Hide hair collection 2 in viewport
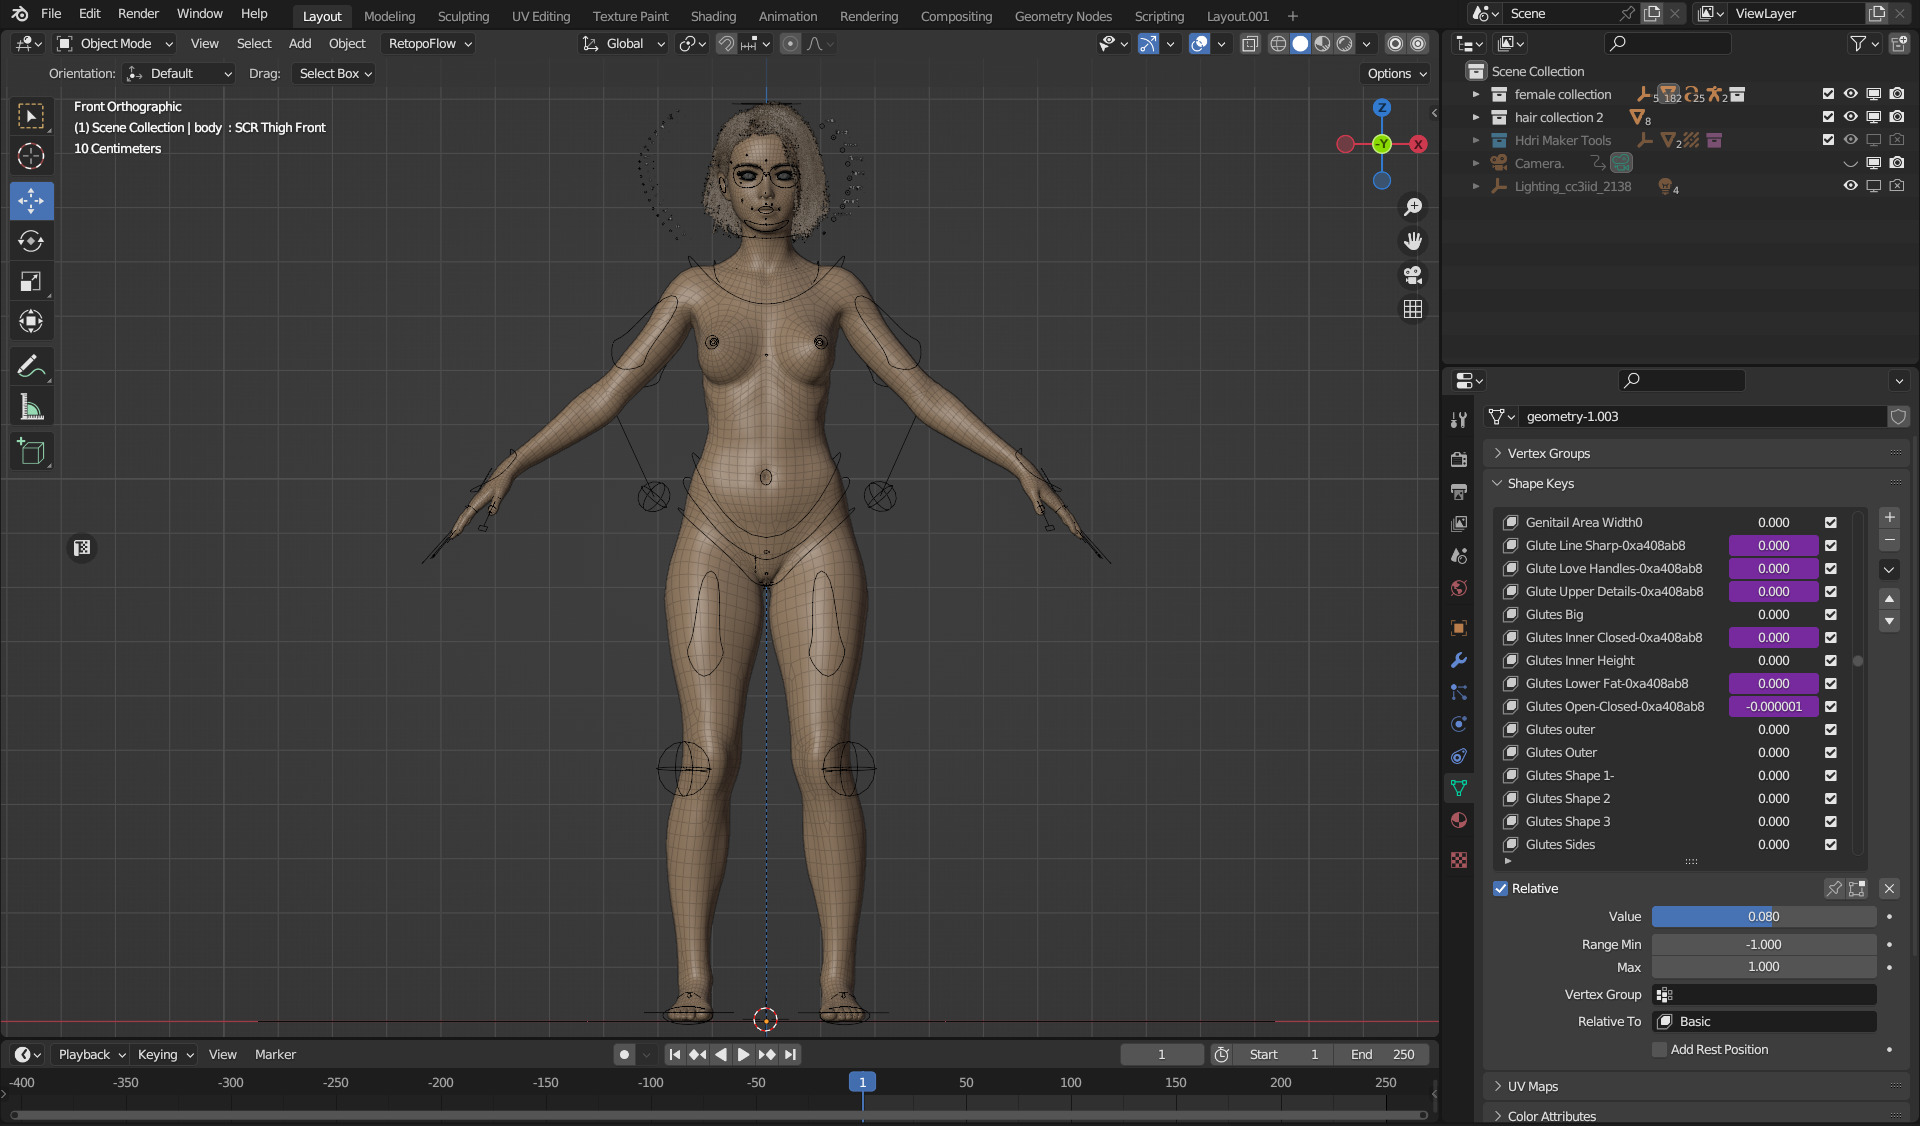This screenshot has width=1920, height=1126. 1850,117
